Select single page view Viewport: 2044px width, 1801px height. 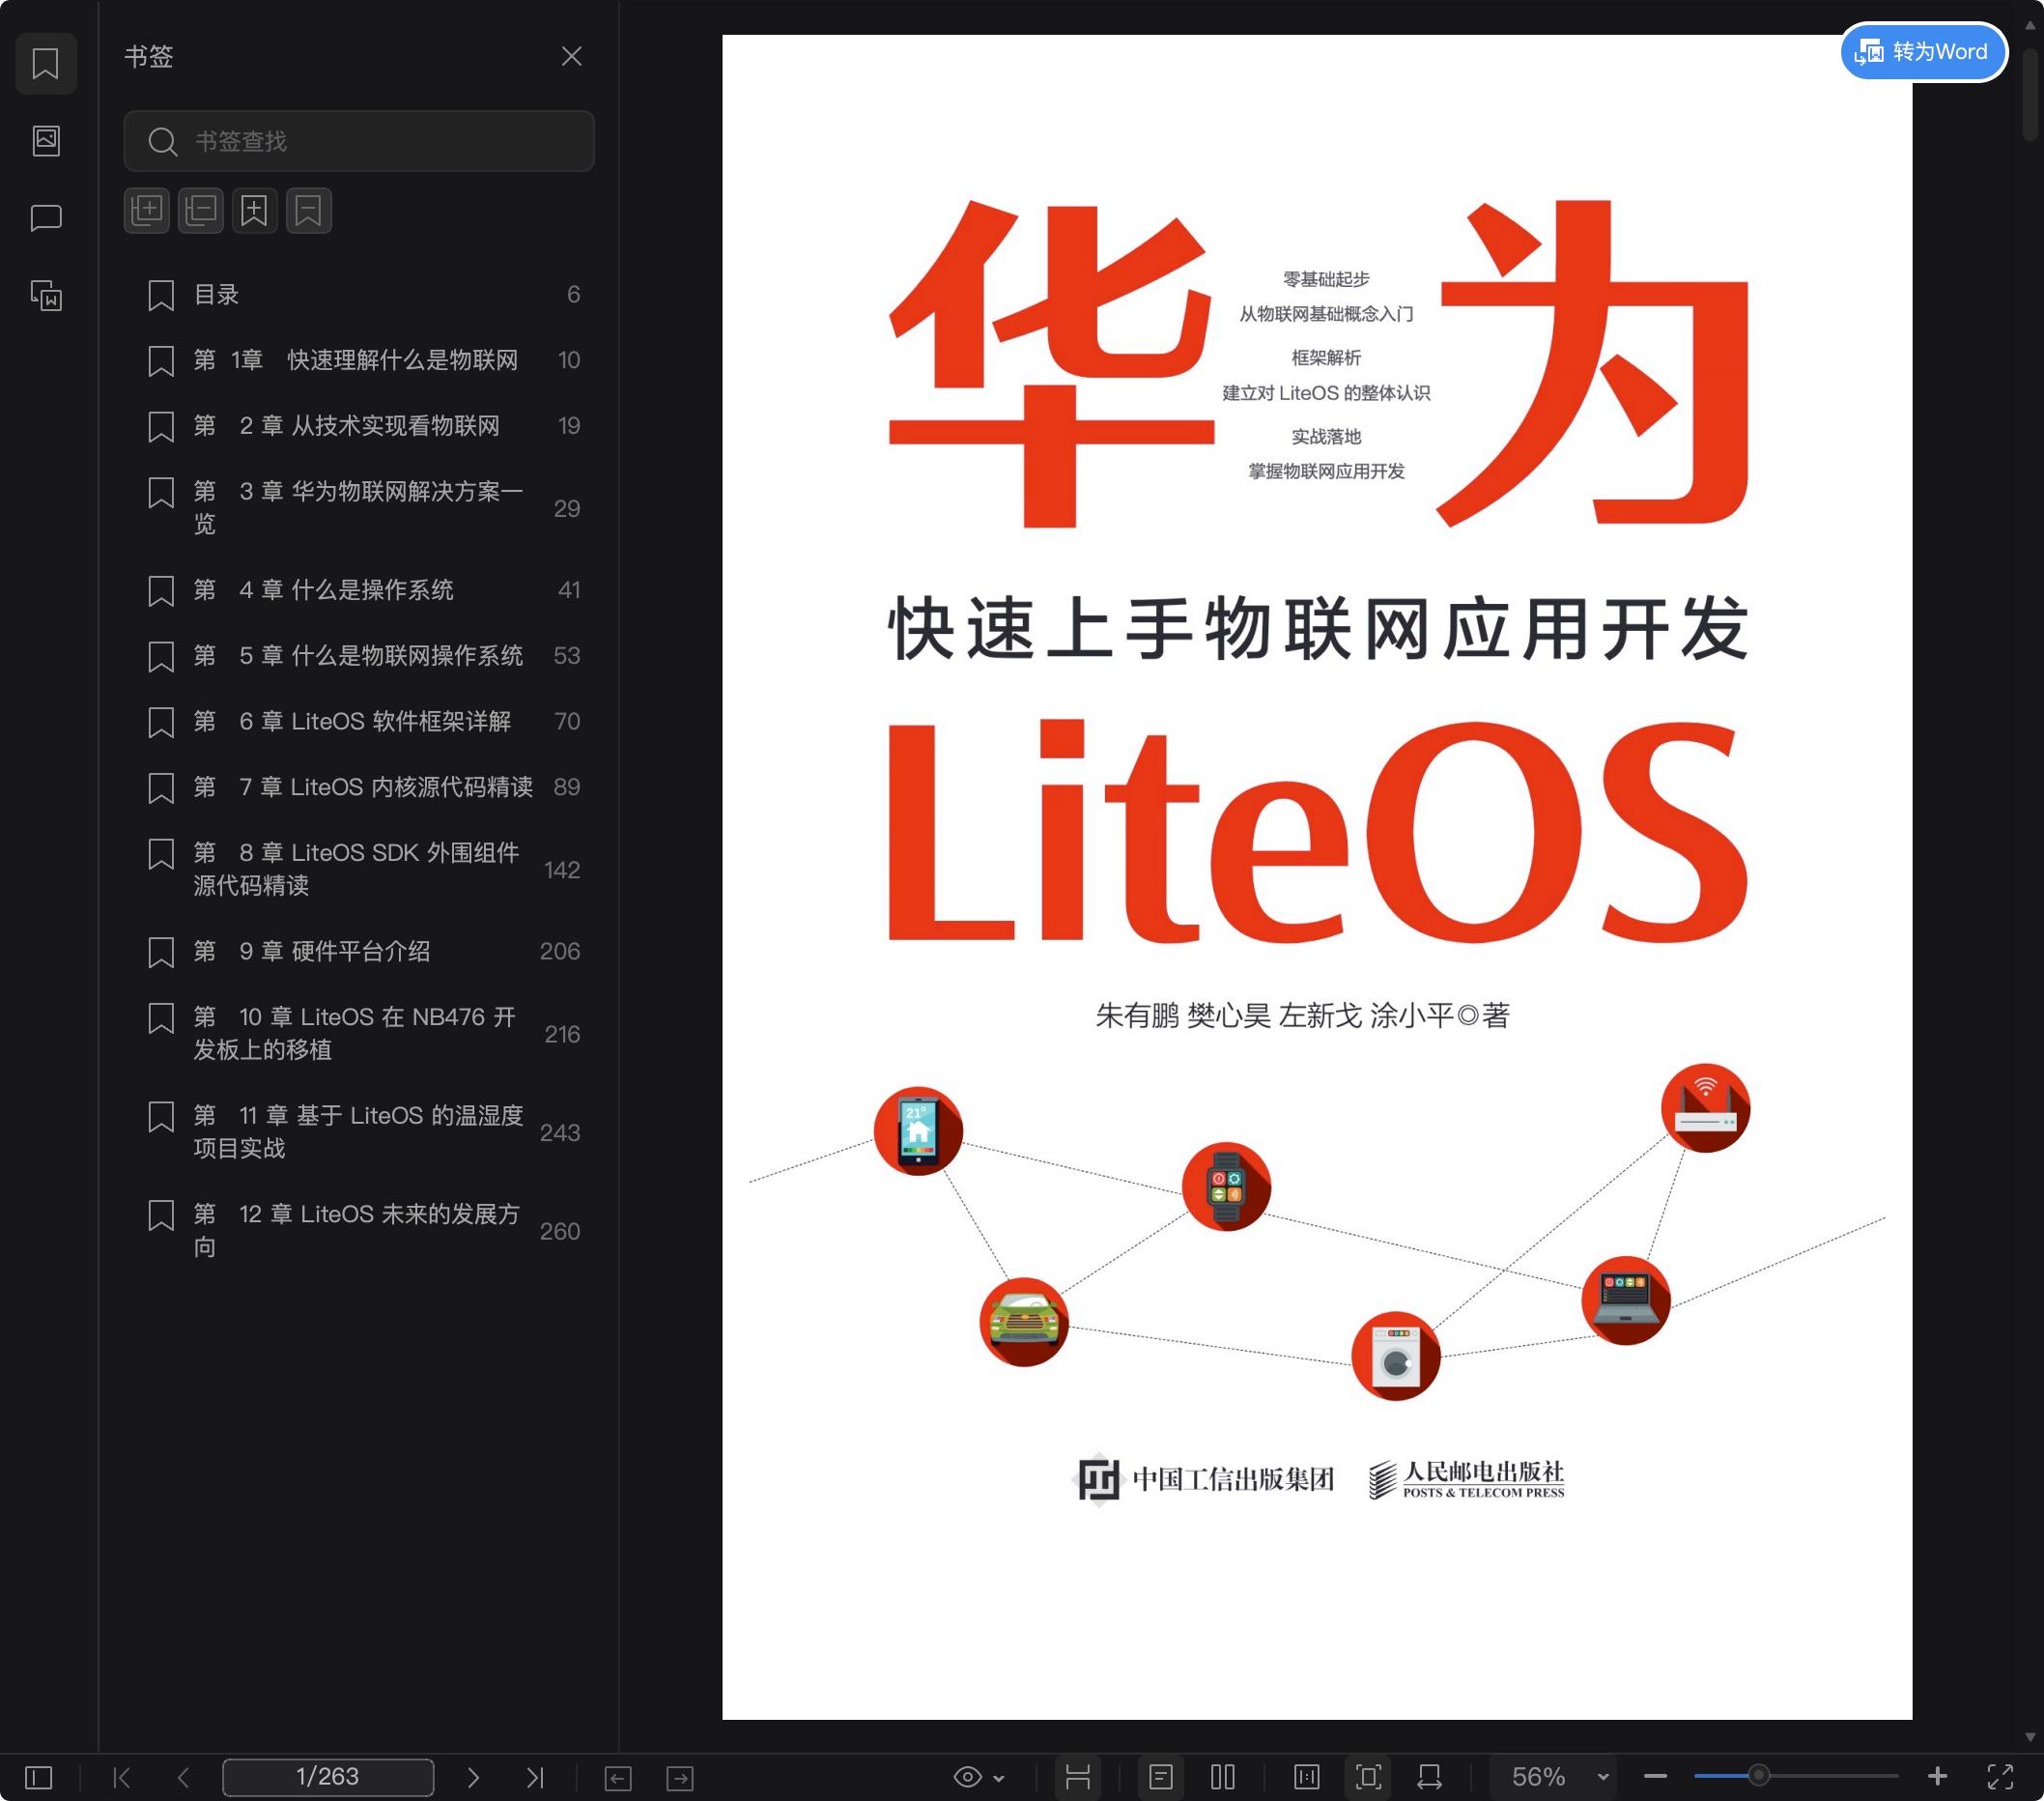(x=1161, y=1777)
